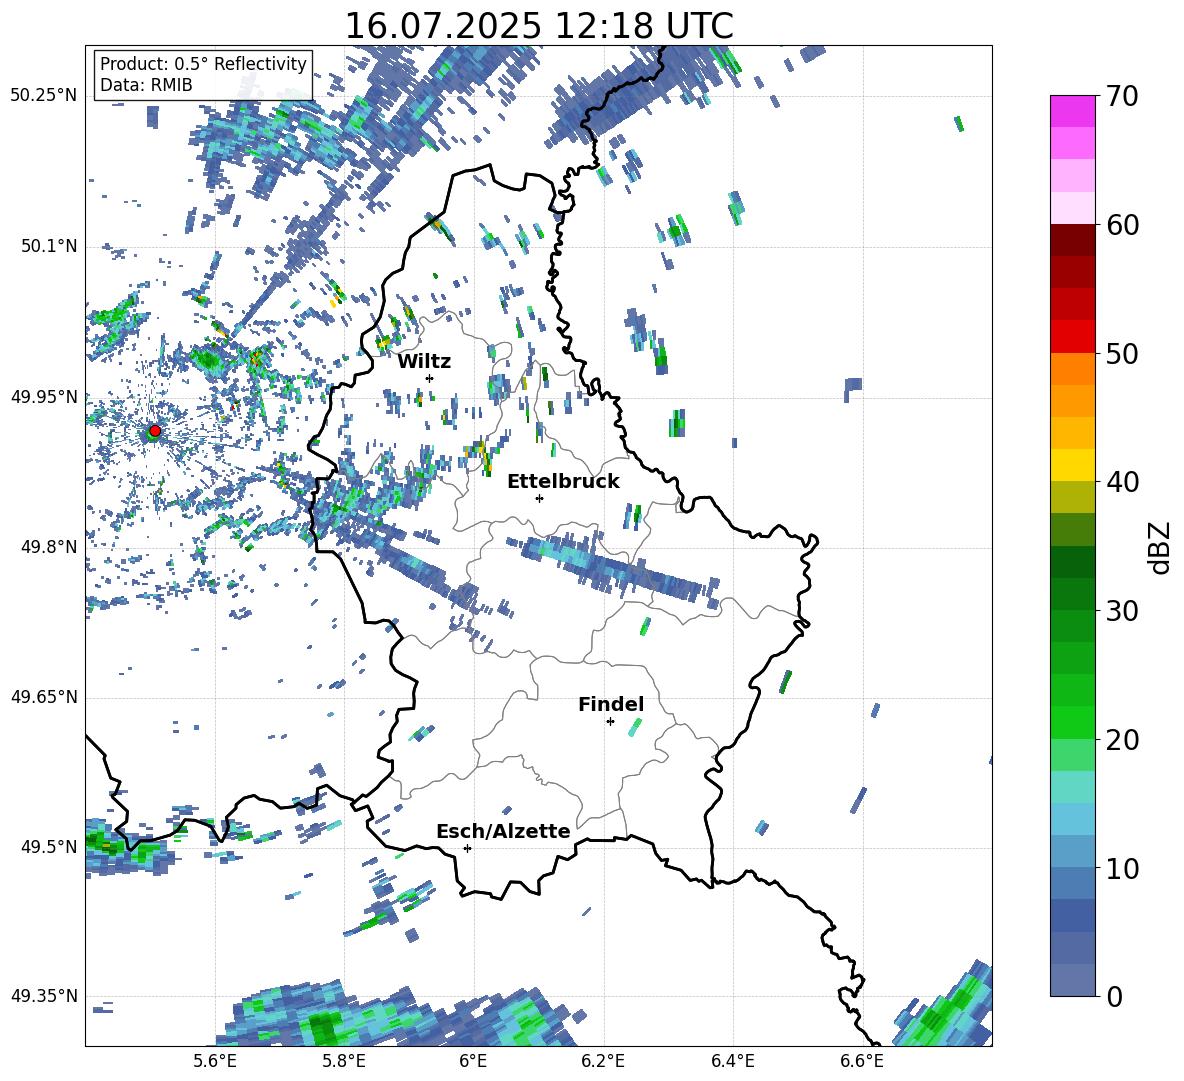The width and height of the screenshot is (1184, 1081).
Task: Click the 'Data: RMIB' text
Action: point(146,85)
